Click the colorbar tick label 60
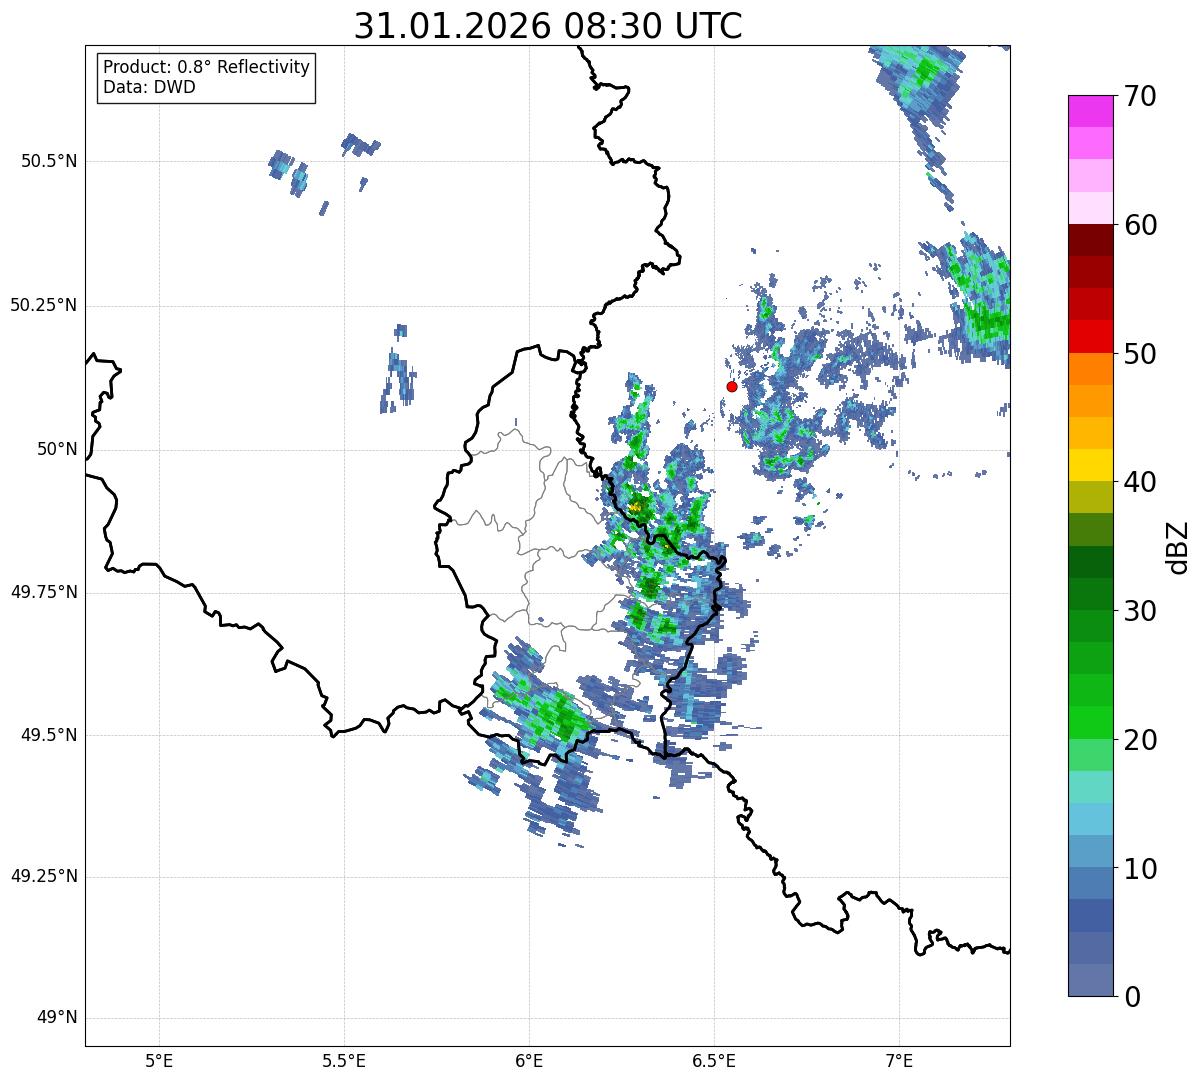 pos(1140,225)
